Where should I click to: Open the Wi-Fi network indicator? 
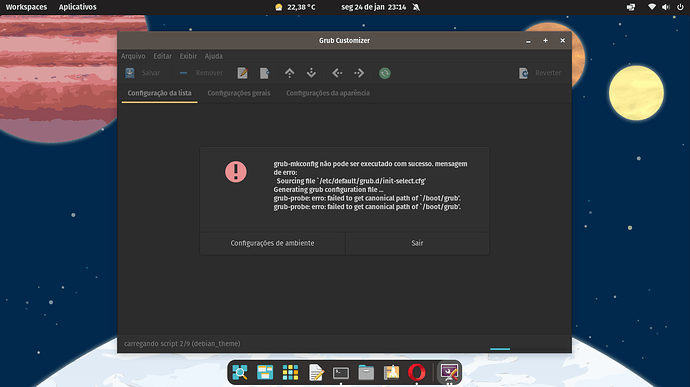(652, 7)
